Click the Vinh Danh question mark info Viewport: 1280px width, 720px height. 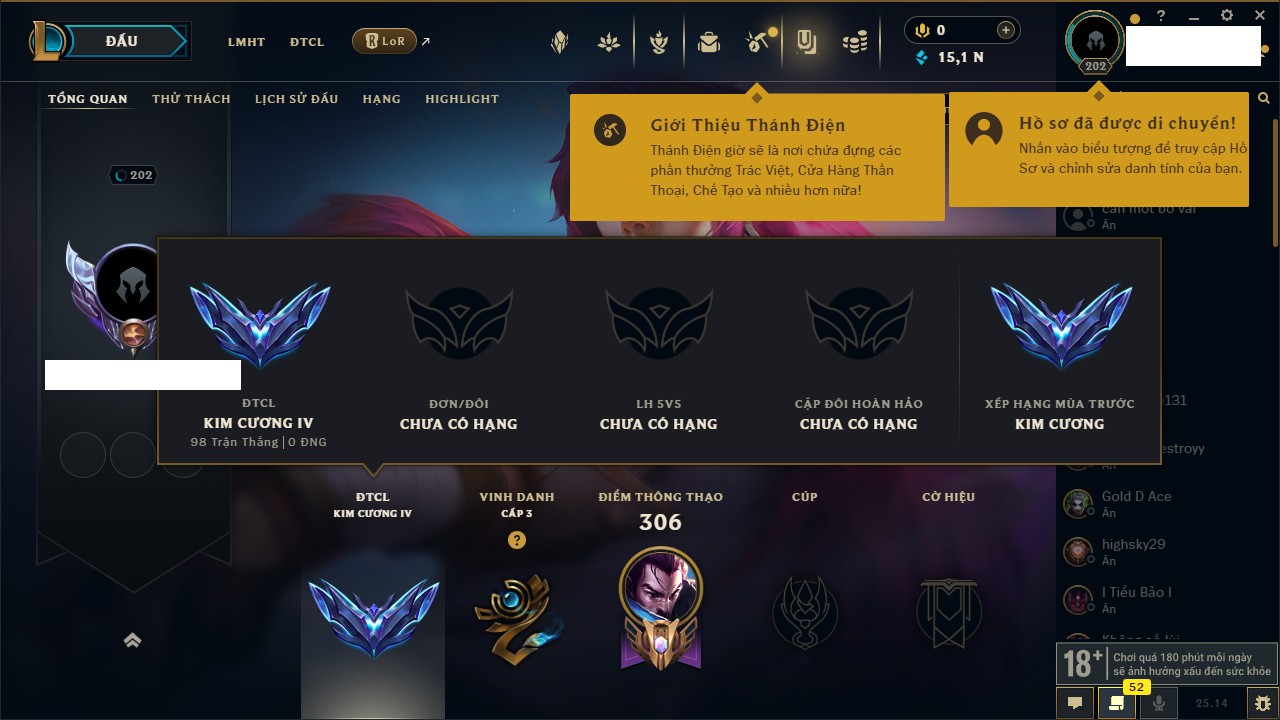point(516,540)
